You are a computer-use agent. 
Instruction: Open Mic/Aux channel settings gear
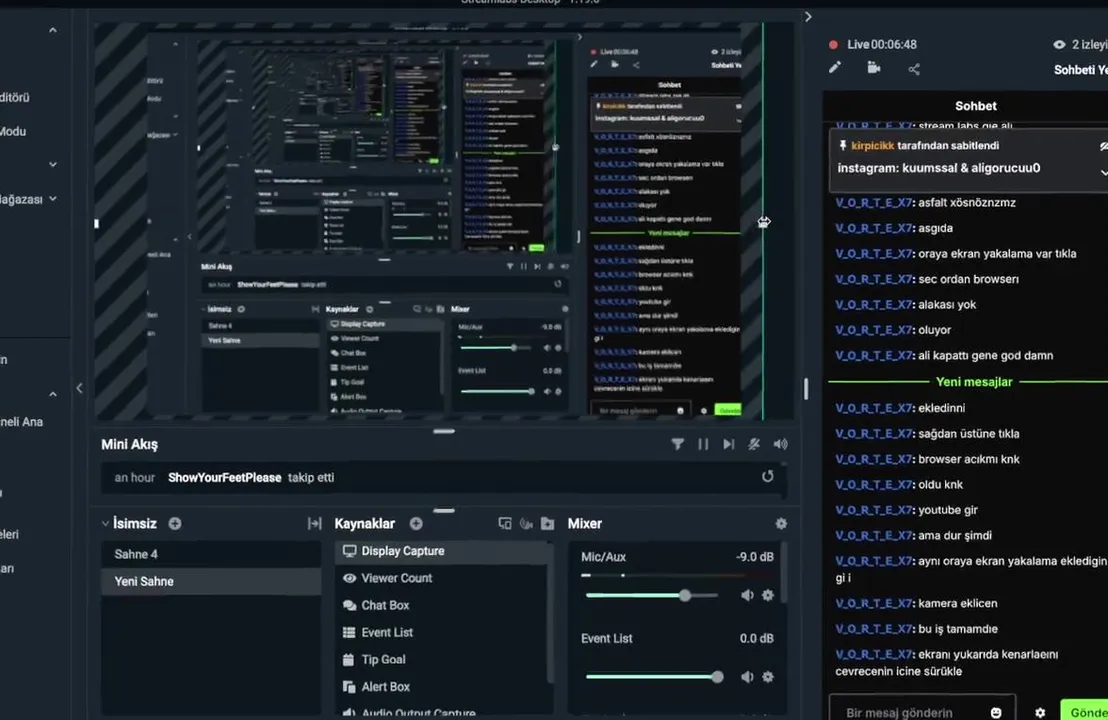click(768, 595)
